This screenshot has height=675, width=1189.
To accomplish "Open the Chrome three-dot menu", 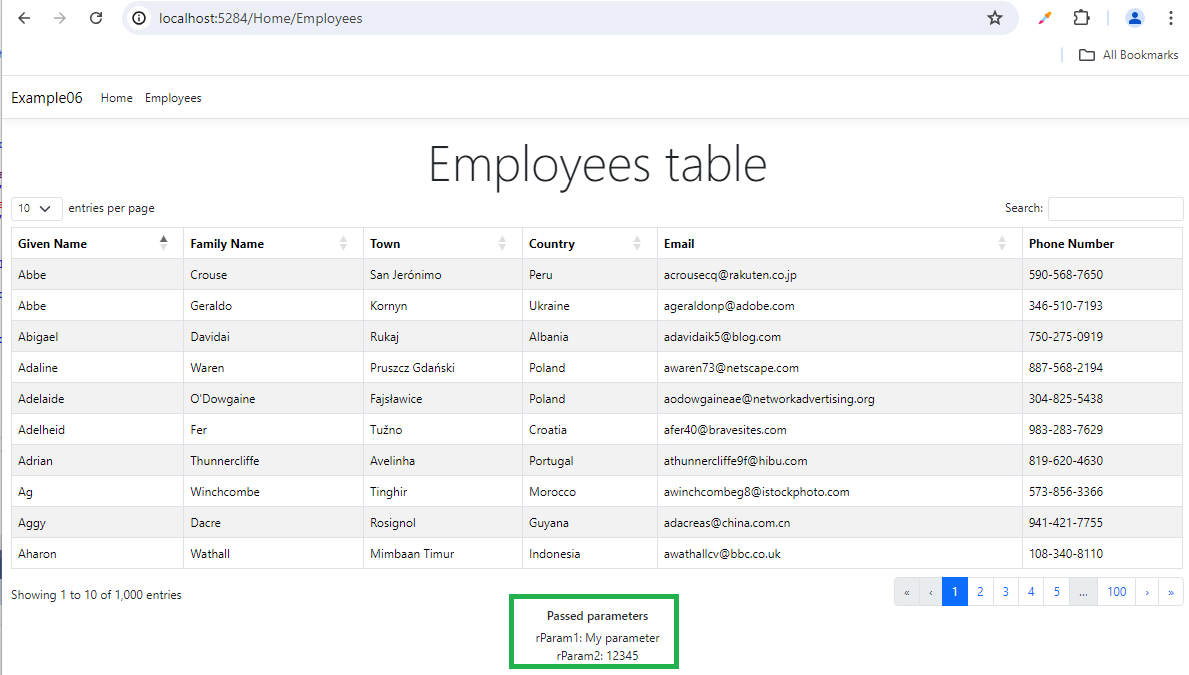I will click(x=1171, y=18).
